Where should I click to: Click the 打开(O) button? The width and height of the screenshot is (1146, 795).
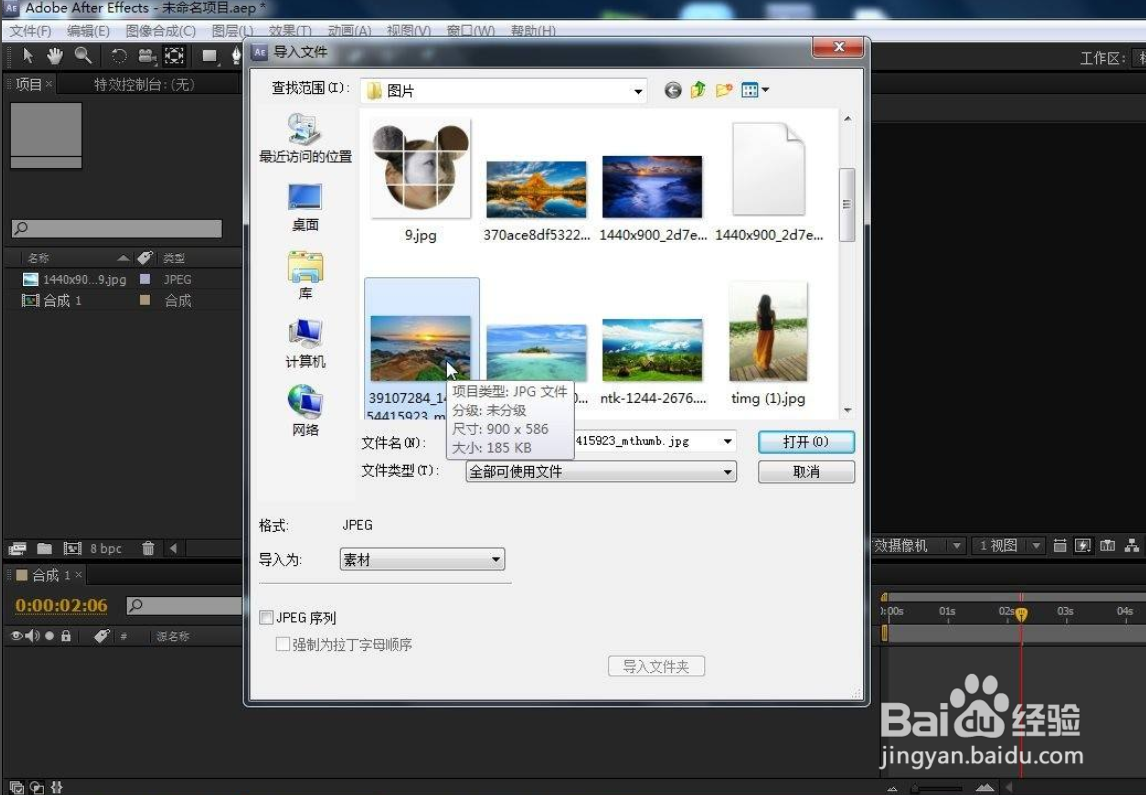[805, 442]
